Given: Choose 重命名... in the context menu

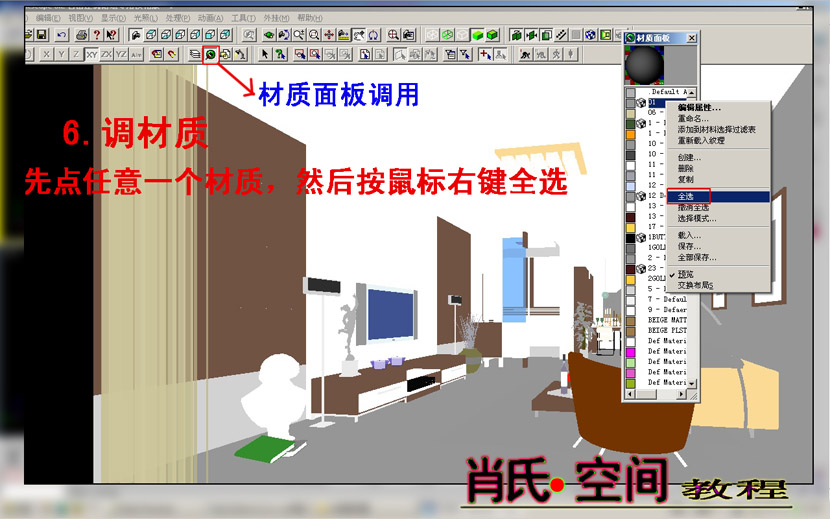Looking at the screenshot, I should coord(717,119).
